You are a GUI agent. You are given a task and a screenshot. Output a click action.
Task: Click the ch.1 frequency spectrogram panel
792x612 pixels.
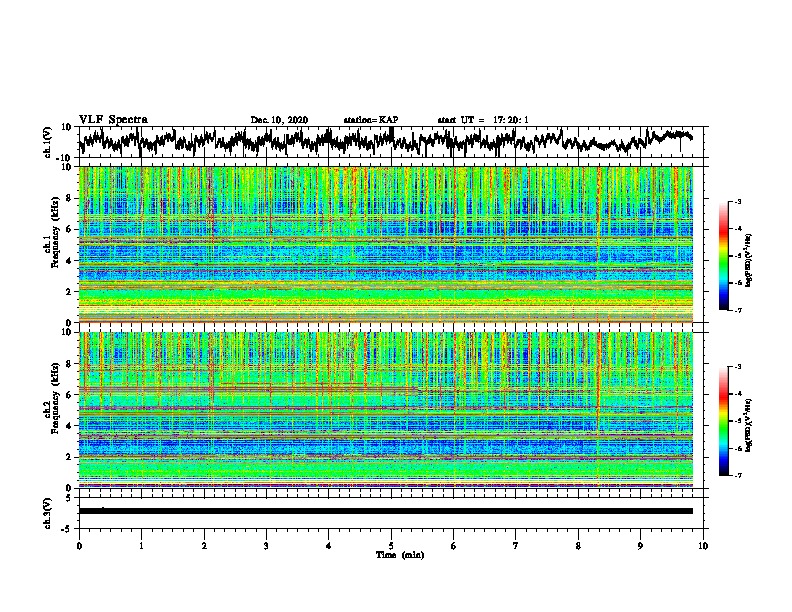386,244
